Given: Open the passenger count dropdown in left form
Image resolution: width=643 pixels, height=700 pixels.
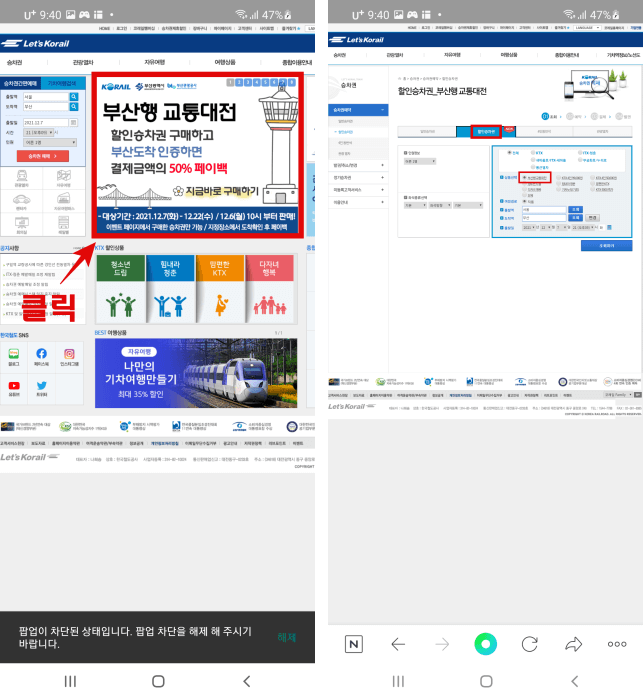Looking at the screenshot, I should (50, 142).
